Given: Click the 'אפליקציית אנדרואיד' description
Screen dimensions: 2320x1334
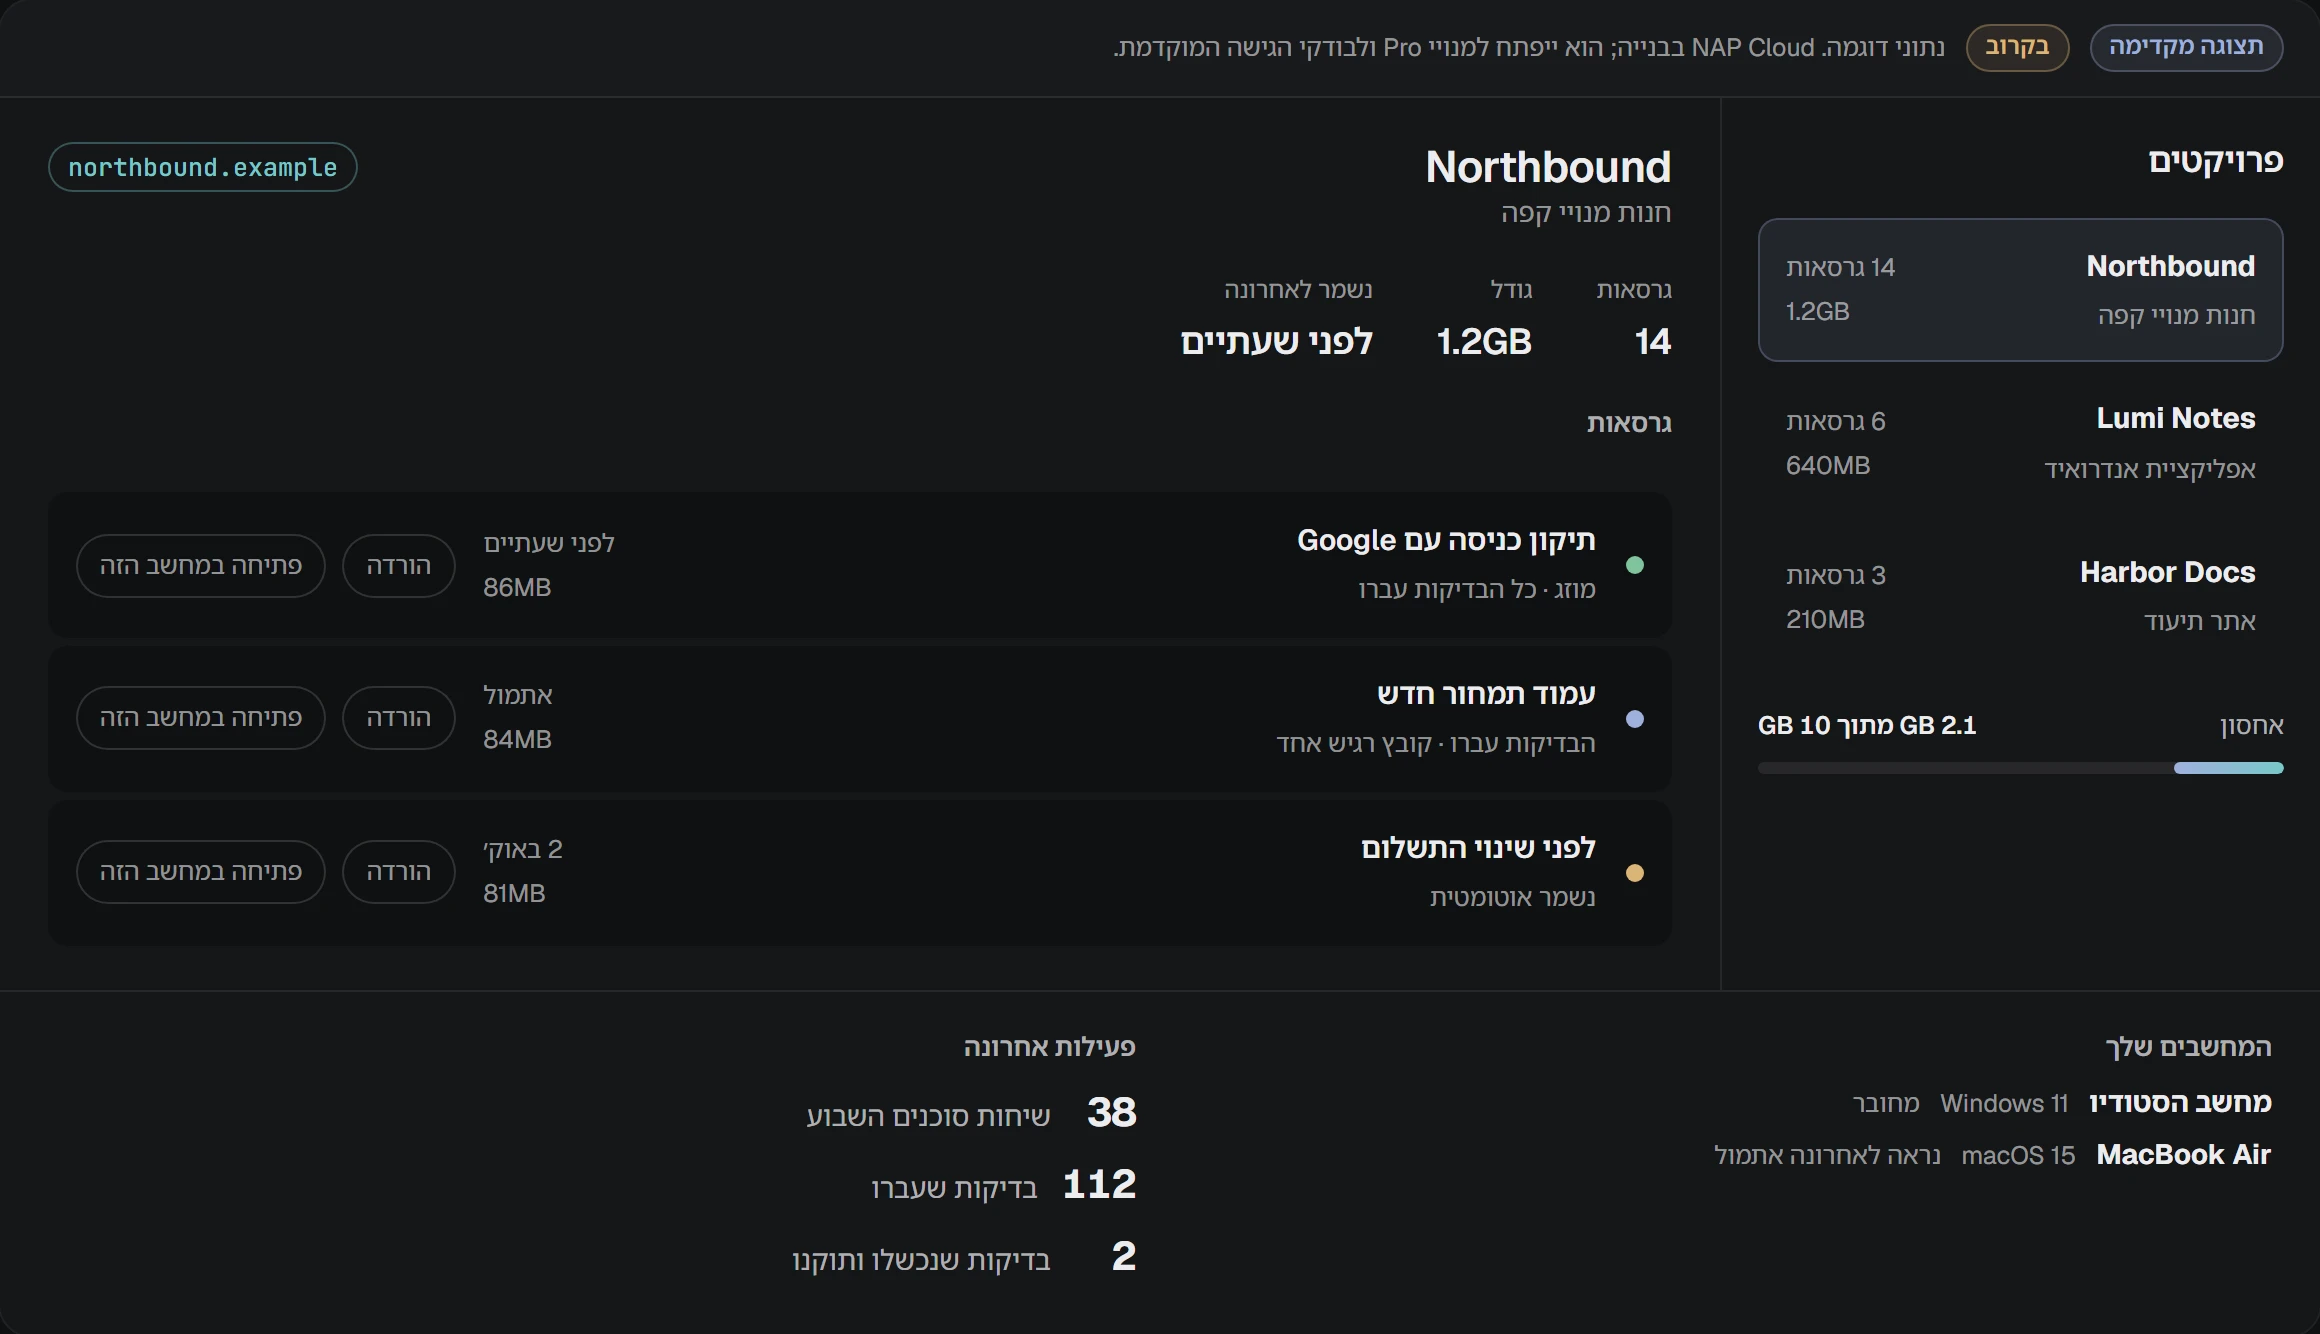Looking at the screenshot, I should click(2150, 469).
